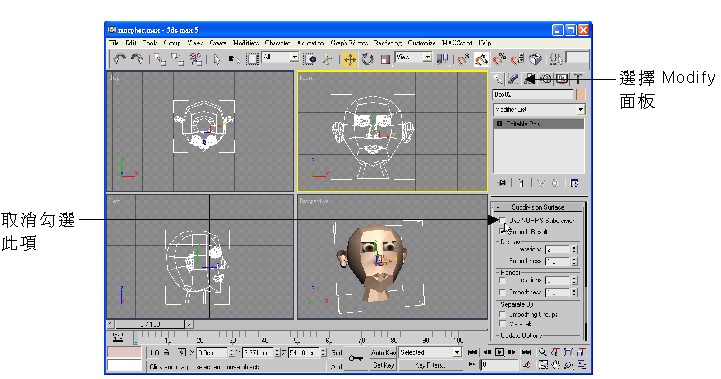Click the Pan hand viewport control
Screen dimensions: 721x379
coord(556,365)
